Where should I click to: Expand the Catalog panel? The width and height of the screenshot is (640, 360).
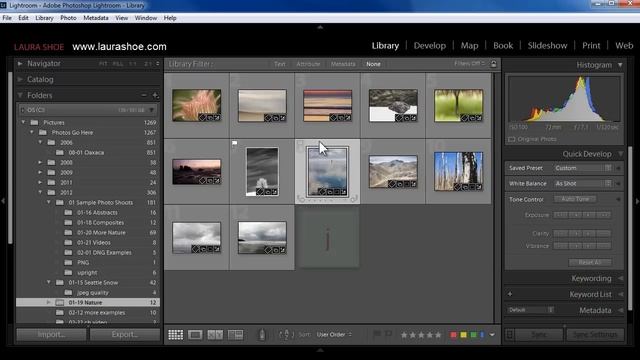(20, 79)
